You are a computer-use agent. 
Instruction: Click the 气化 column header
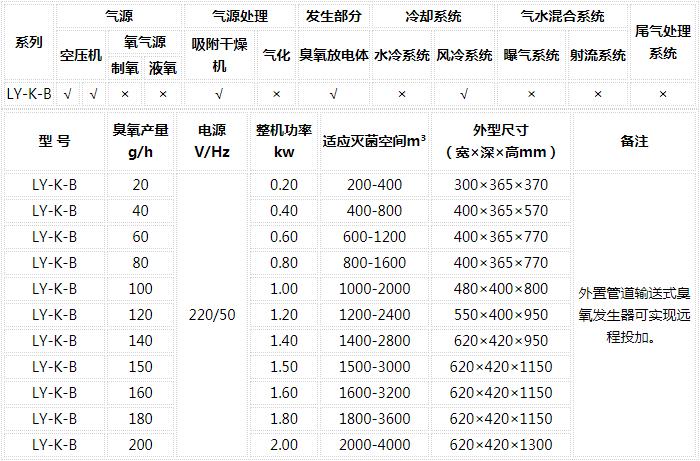(276, 55)
